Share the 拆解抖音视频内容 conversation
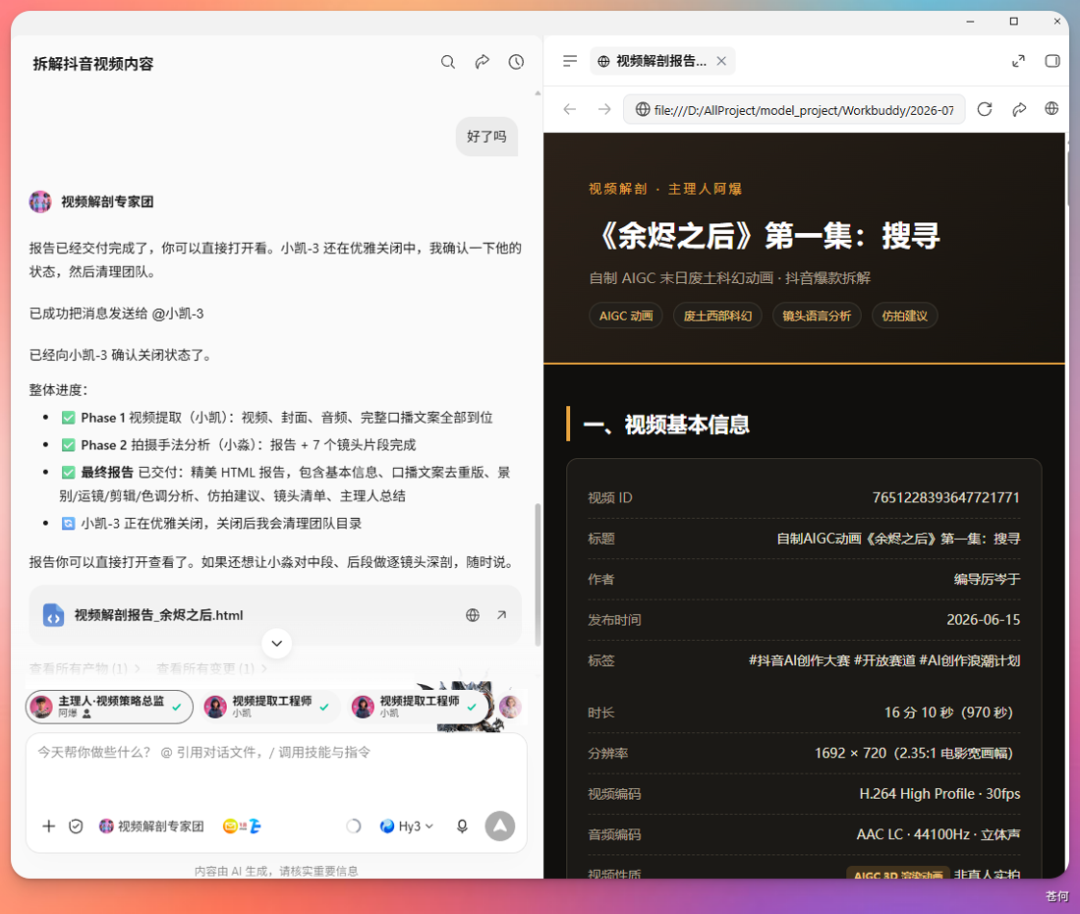The image size is (1080, 914). (482, 62)
